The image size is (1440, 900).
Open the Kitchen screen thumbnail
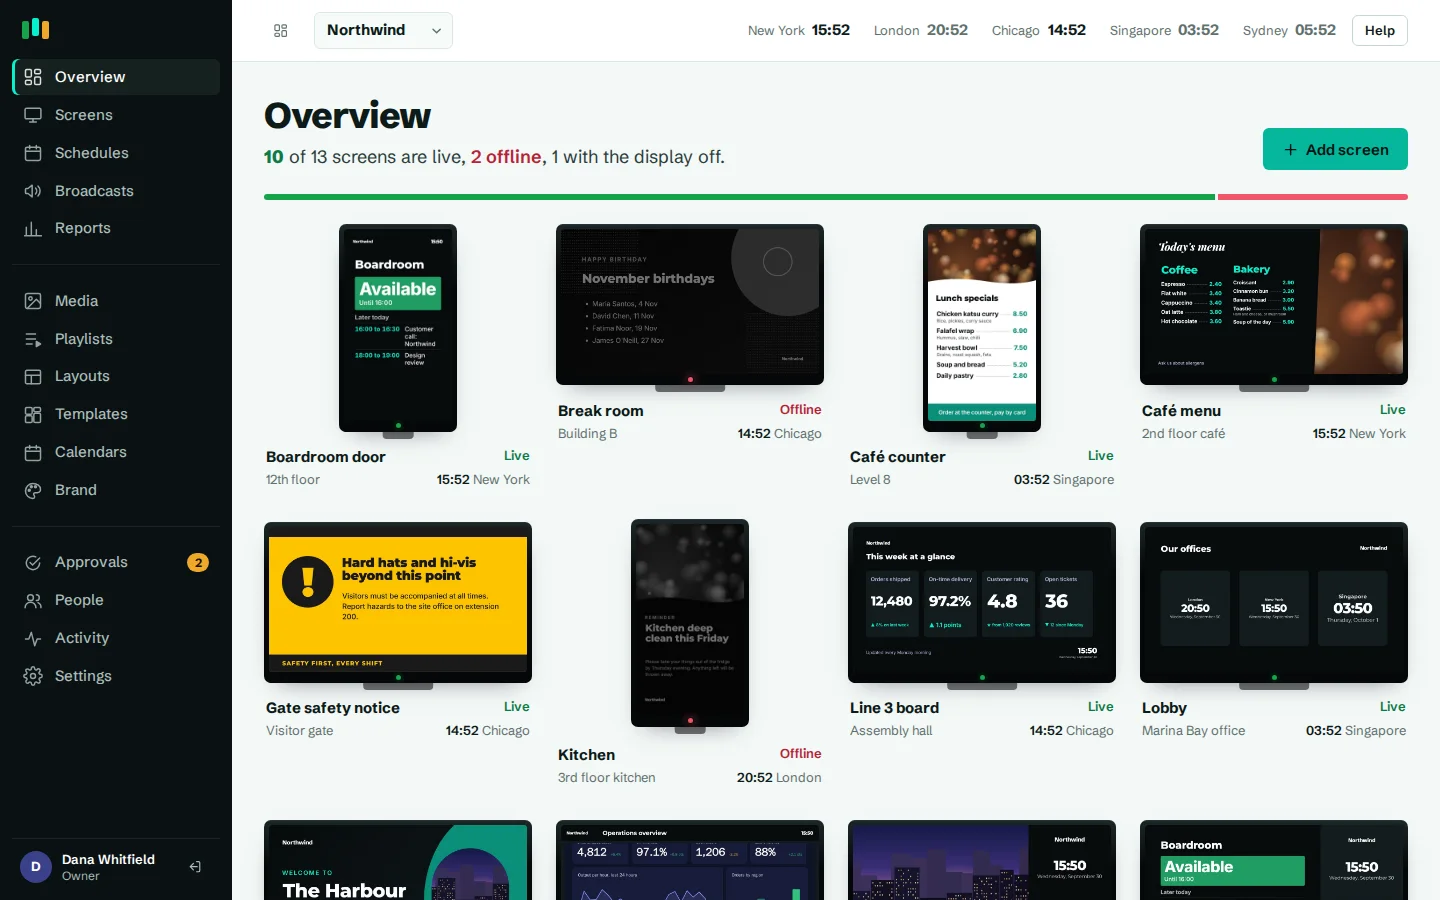[x=690, y=623]
